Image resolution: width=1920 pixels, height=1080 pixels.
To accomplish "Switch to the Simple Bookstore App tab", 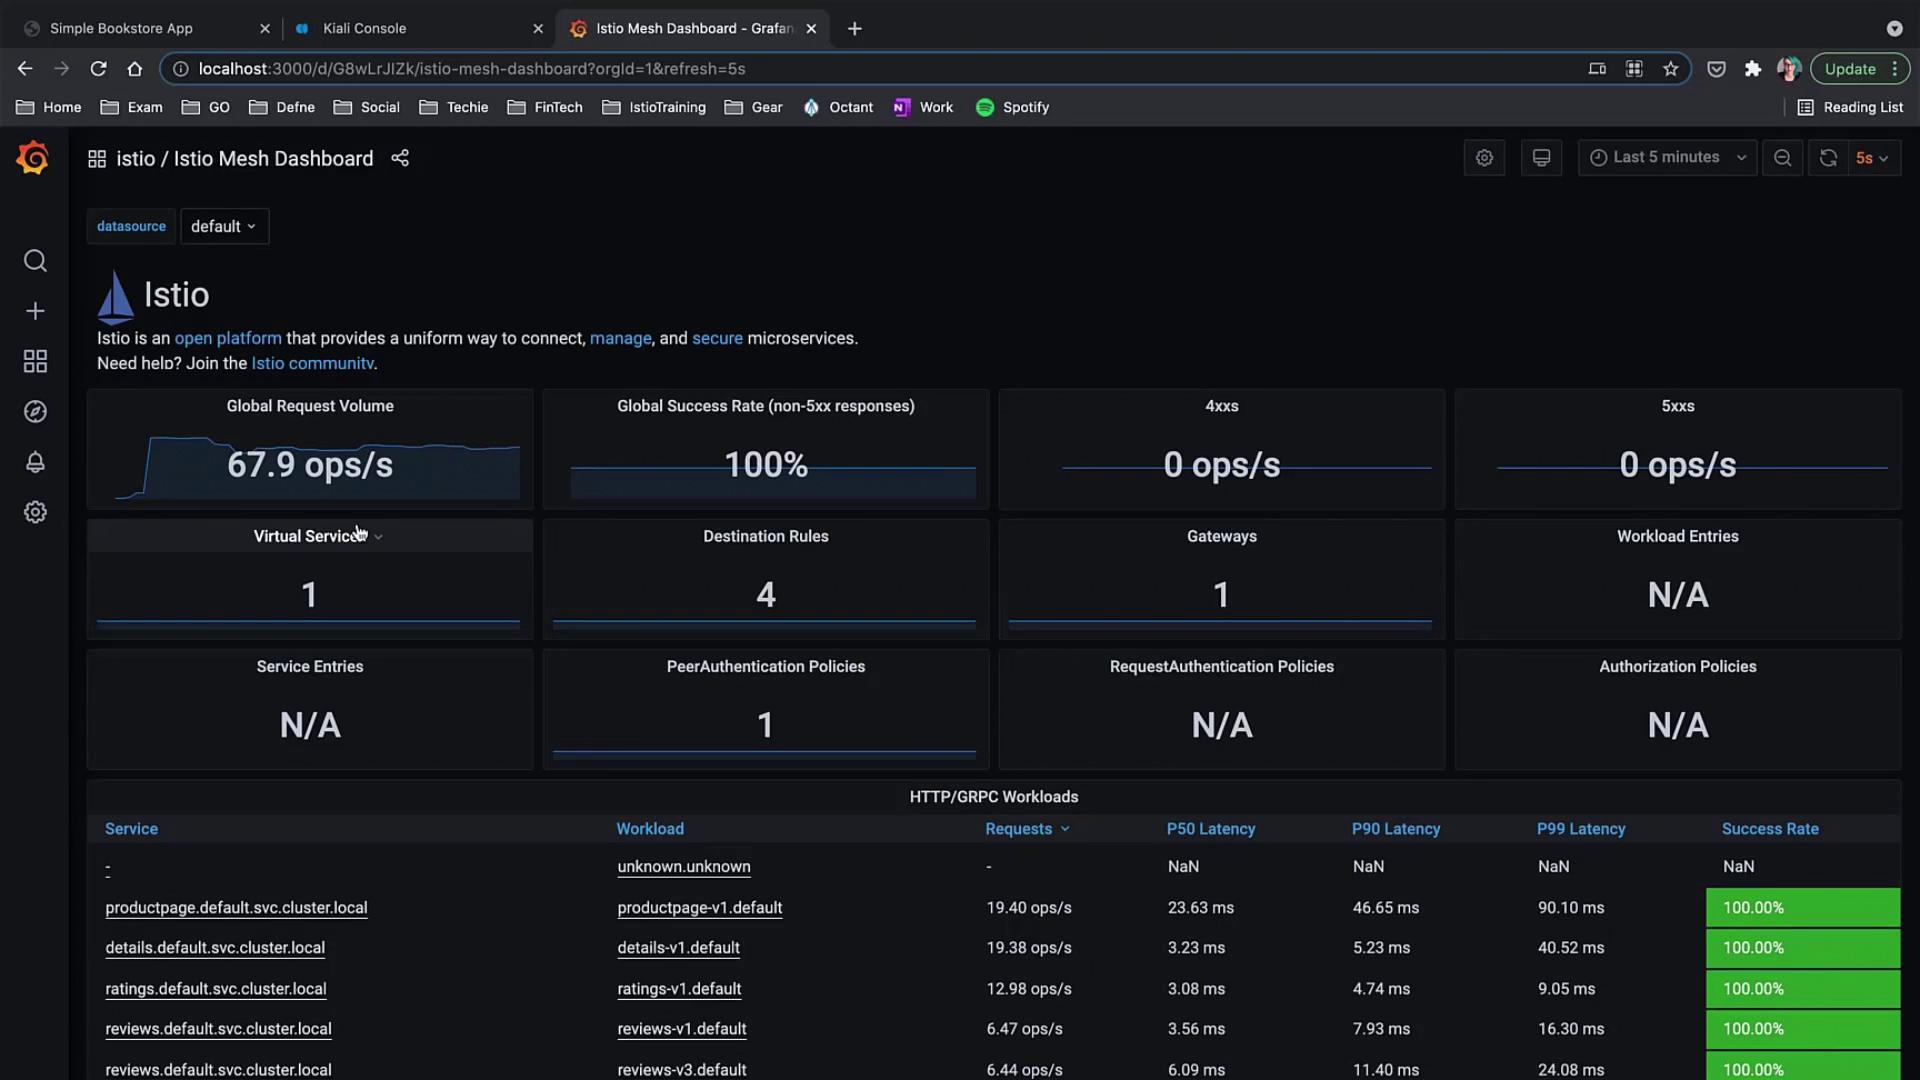I will coord(121,28).
